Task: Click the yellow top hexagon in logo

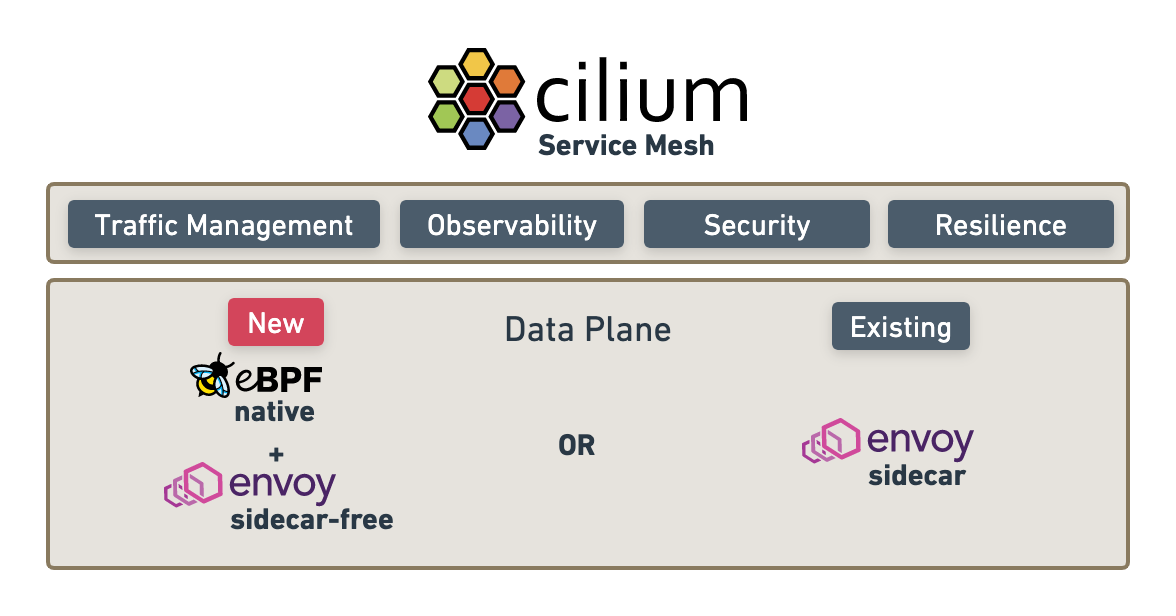Action: click(x=477, y=64)
